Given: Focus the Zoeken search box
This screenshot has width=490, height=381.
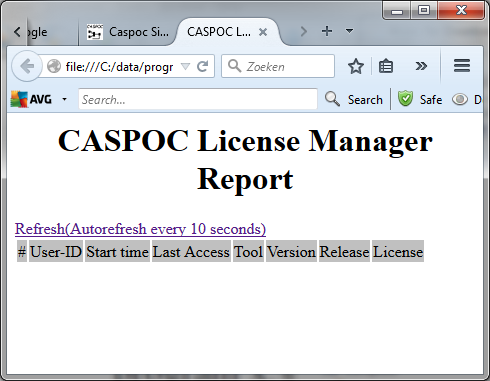Looking at the screenshot, I should click(278, 66).
